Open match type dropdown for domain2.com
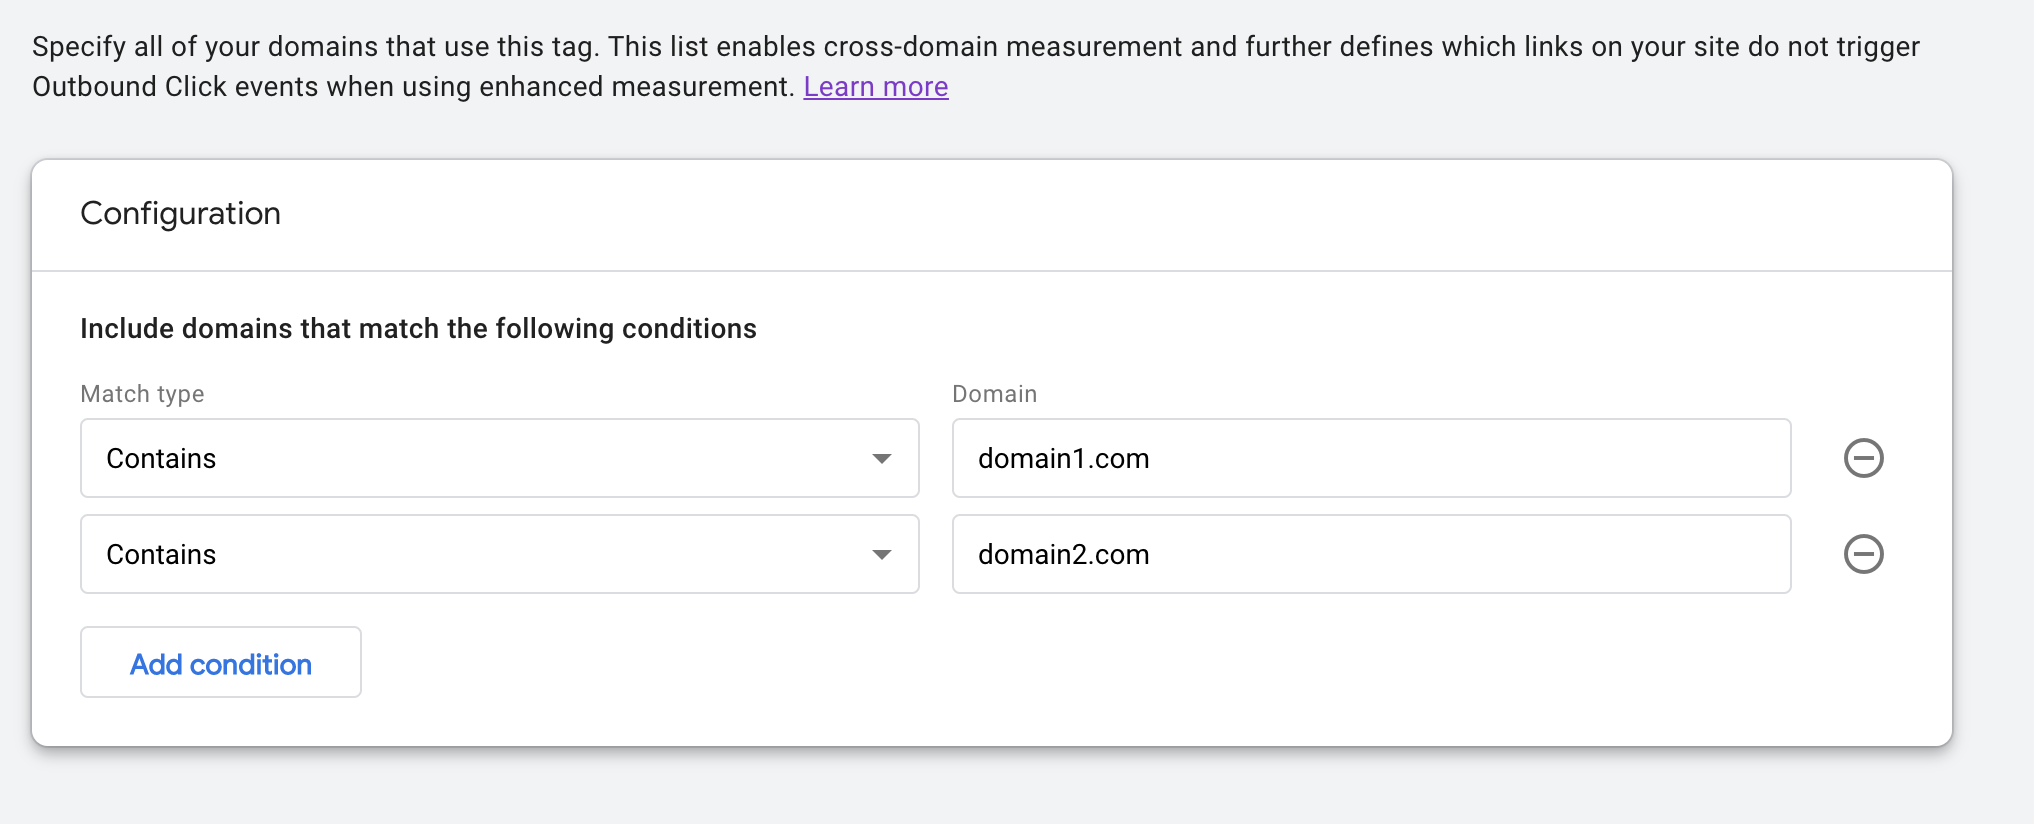Viewport: 2034px width, 824px height. coord(499,554)
